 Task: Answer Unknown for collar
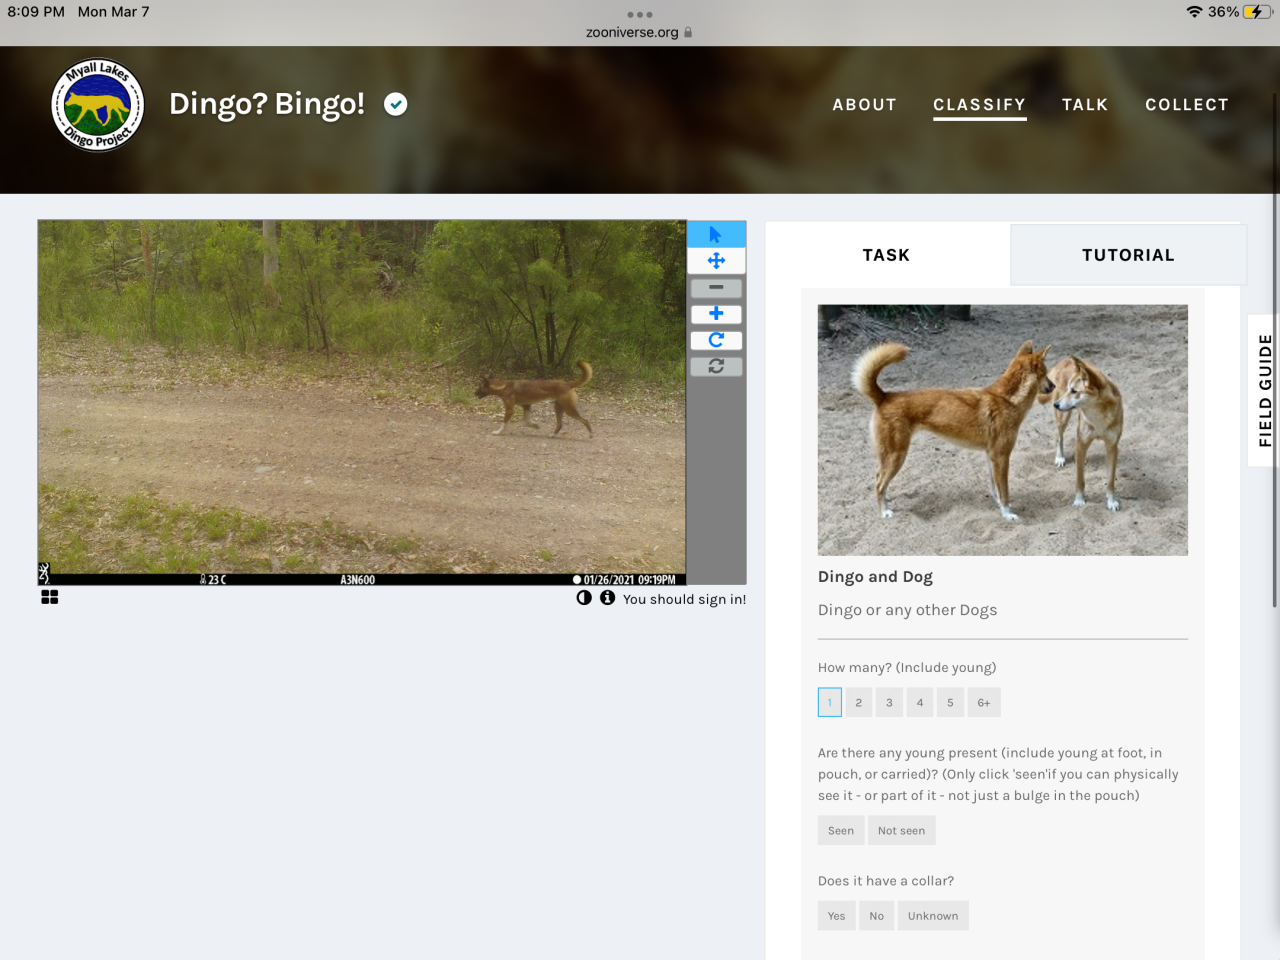933,915
